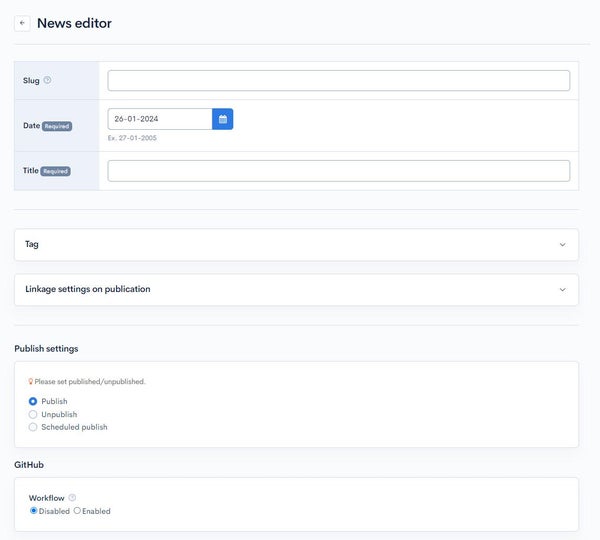Click the Title Required badge
The width and height of the screenshot is (600, 540).
pyautogui.click(x=55, y=171)
